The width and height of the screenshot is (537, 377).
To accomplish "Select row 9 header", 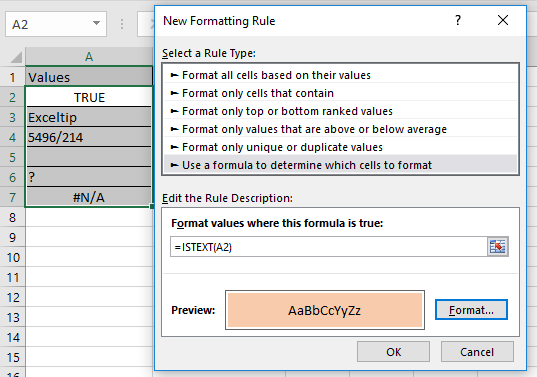I will pyautogui.click(x=13, y=237).
